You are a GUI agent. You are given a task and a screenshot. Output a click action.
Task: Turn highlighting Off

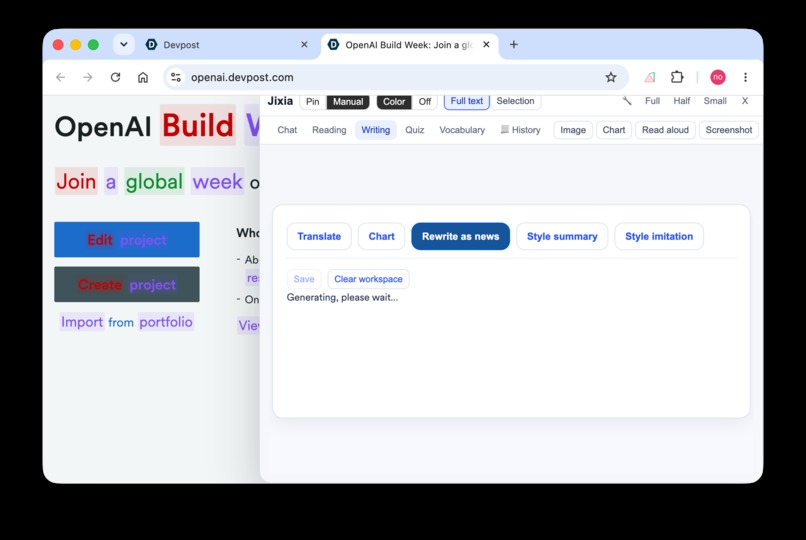(425, 102)
